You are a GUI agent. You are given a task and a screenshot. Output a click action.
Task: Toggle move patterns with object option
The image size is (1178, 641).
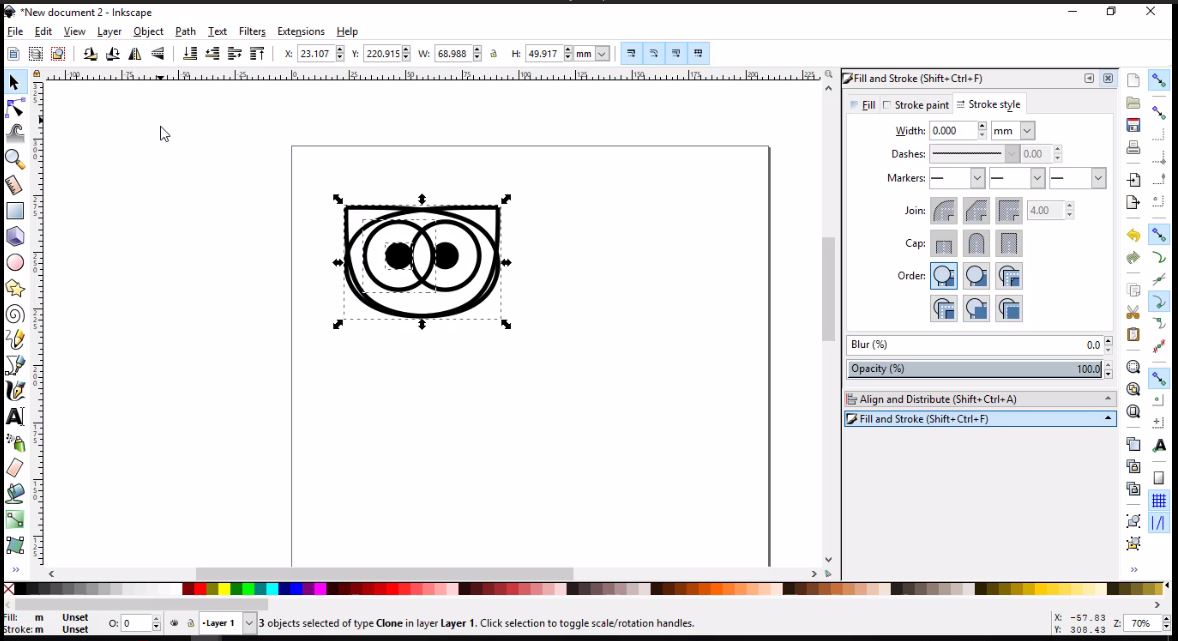pos(699,53)
